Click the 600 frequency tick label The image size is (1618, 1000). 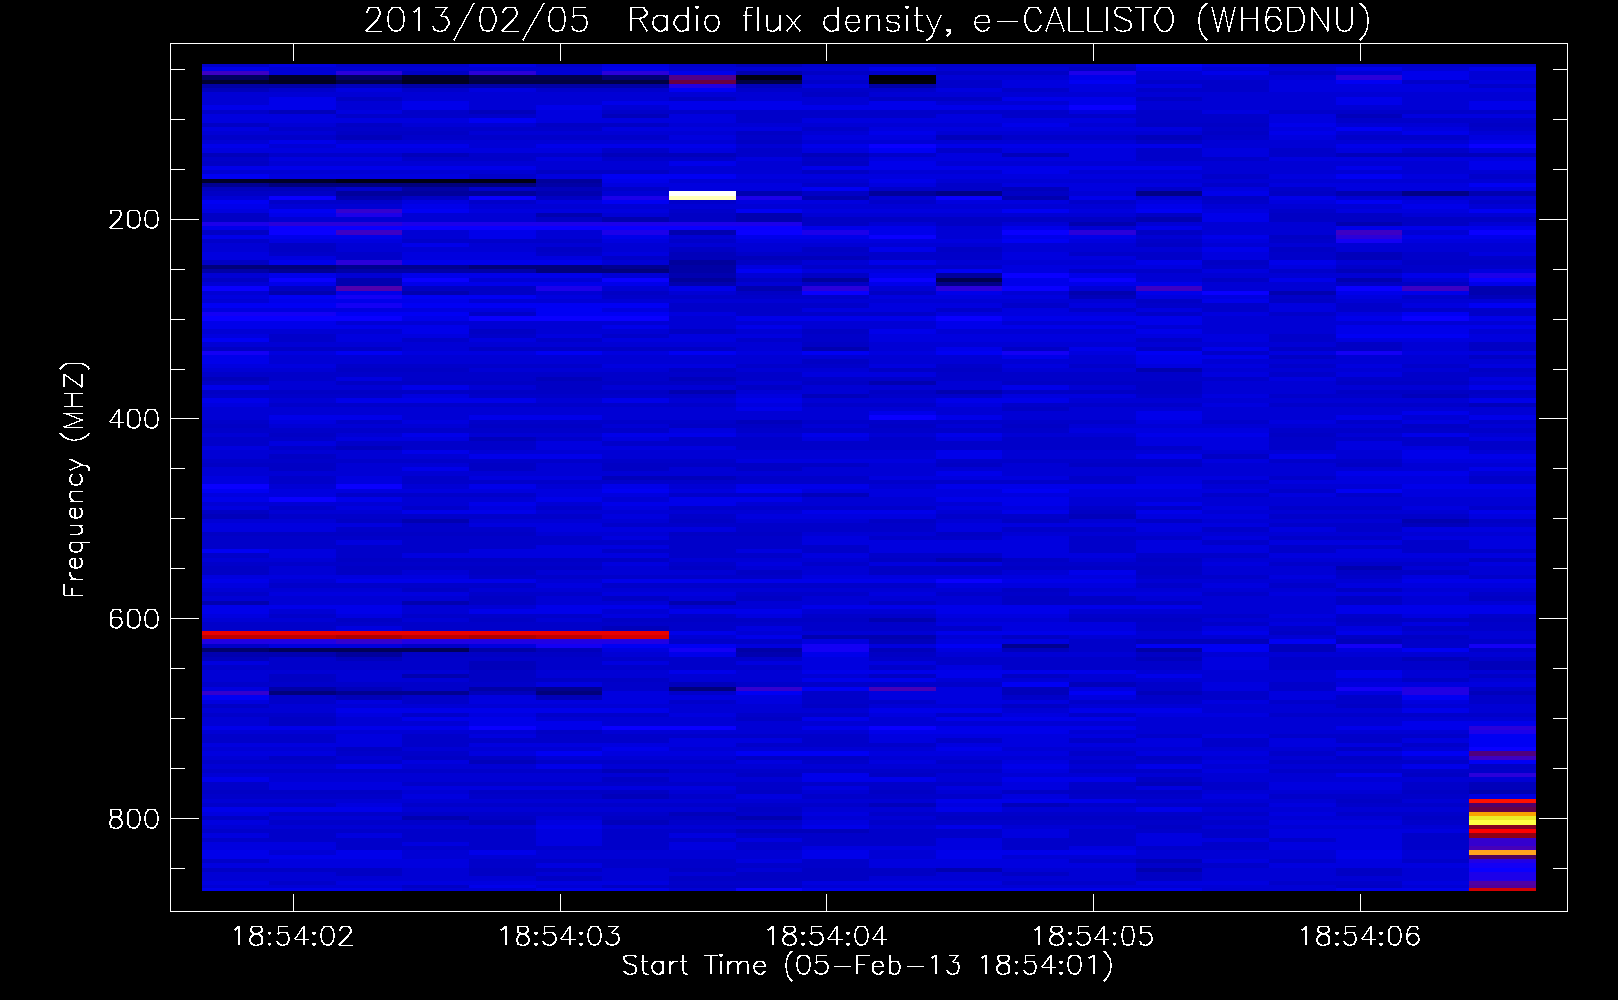click(134, 619)
